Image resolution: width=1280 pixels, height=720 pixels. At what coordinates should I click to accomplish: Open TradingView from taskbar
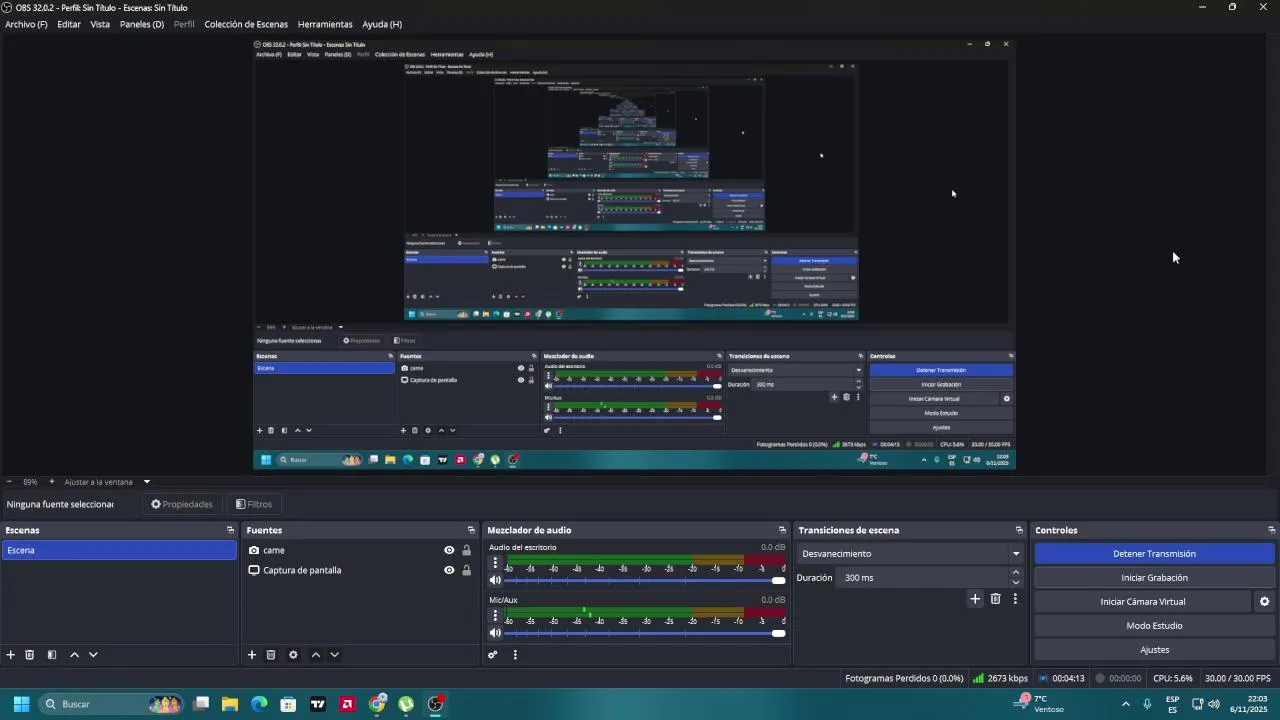[318, 704]
